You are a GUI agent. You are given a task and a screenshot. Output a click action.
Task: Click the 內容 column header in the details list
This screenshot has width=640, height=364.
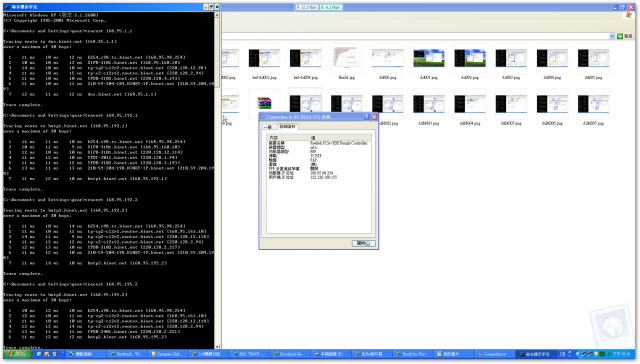click(x=288, y=138)
